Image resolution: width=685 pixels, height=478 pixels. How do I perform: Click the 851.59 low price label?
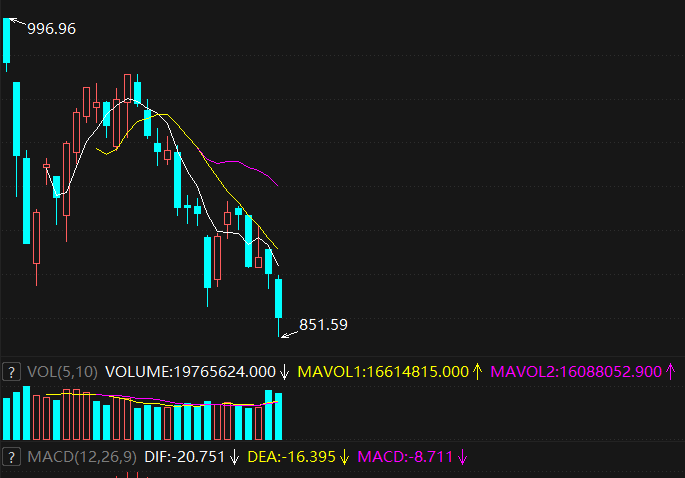point(323,325)
